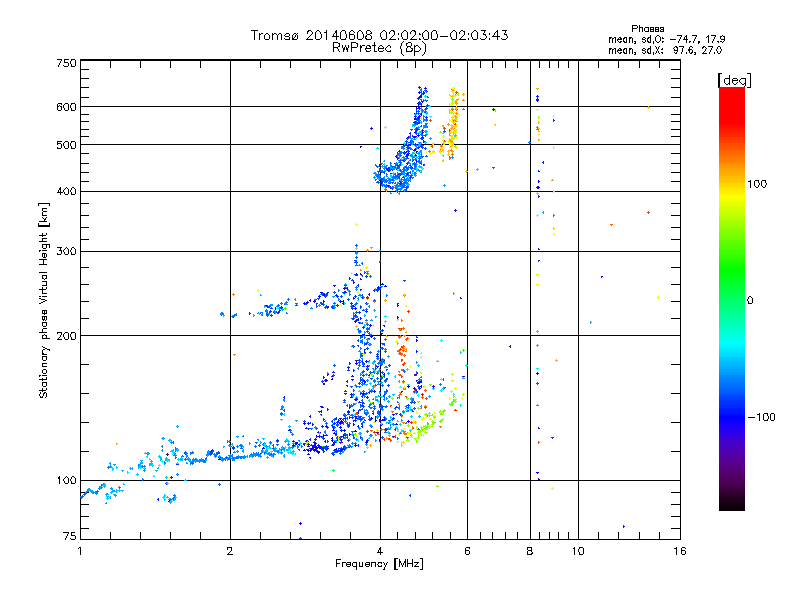This screenshot has width=800, height=600.
Task: Click x-axis tick label '2'
Action: tap(230, 551)
